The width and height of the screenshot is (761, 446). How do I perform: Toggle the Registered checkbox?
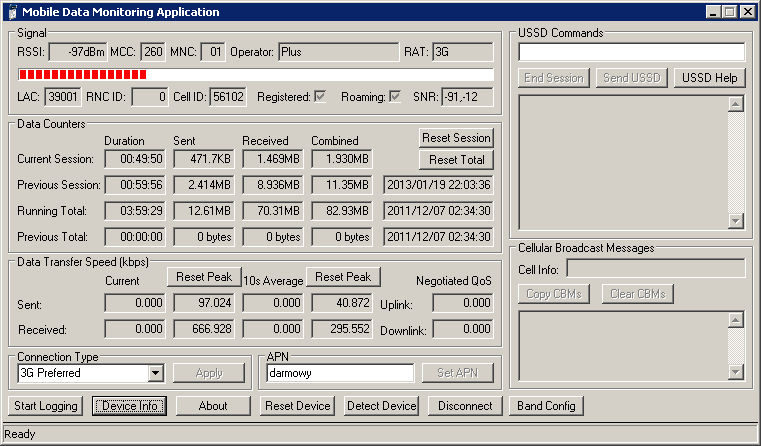pos(320,97)
